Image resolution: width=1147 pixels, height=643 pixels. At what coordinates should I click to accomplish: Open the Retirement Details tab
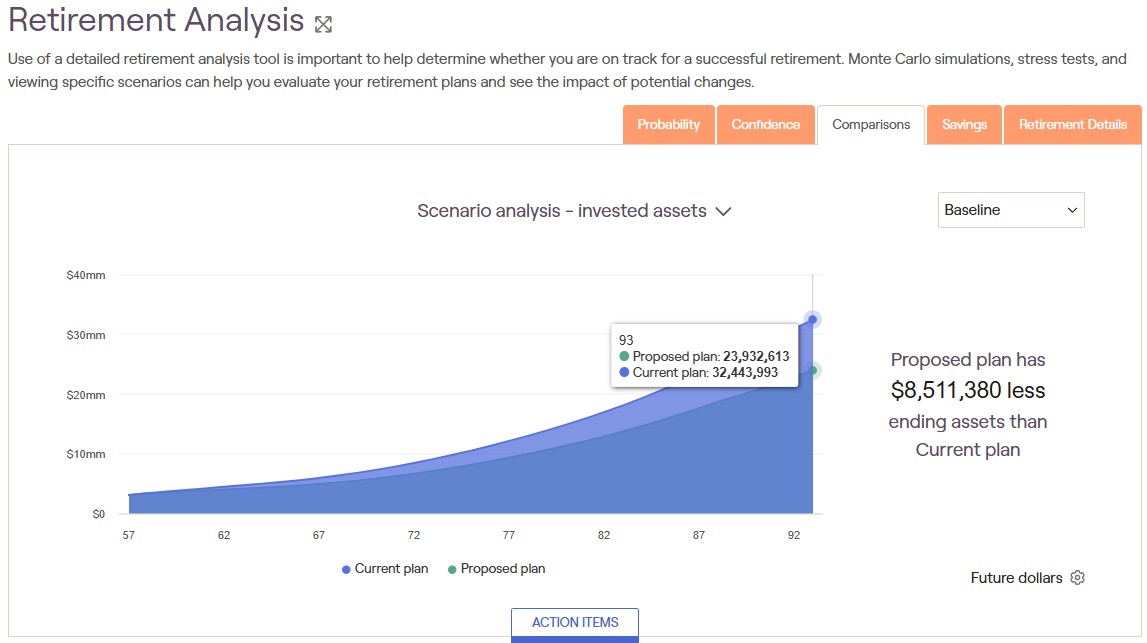click(1072, 125)
